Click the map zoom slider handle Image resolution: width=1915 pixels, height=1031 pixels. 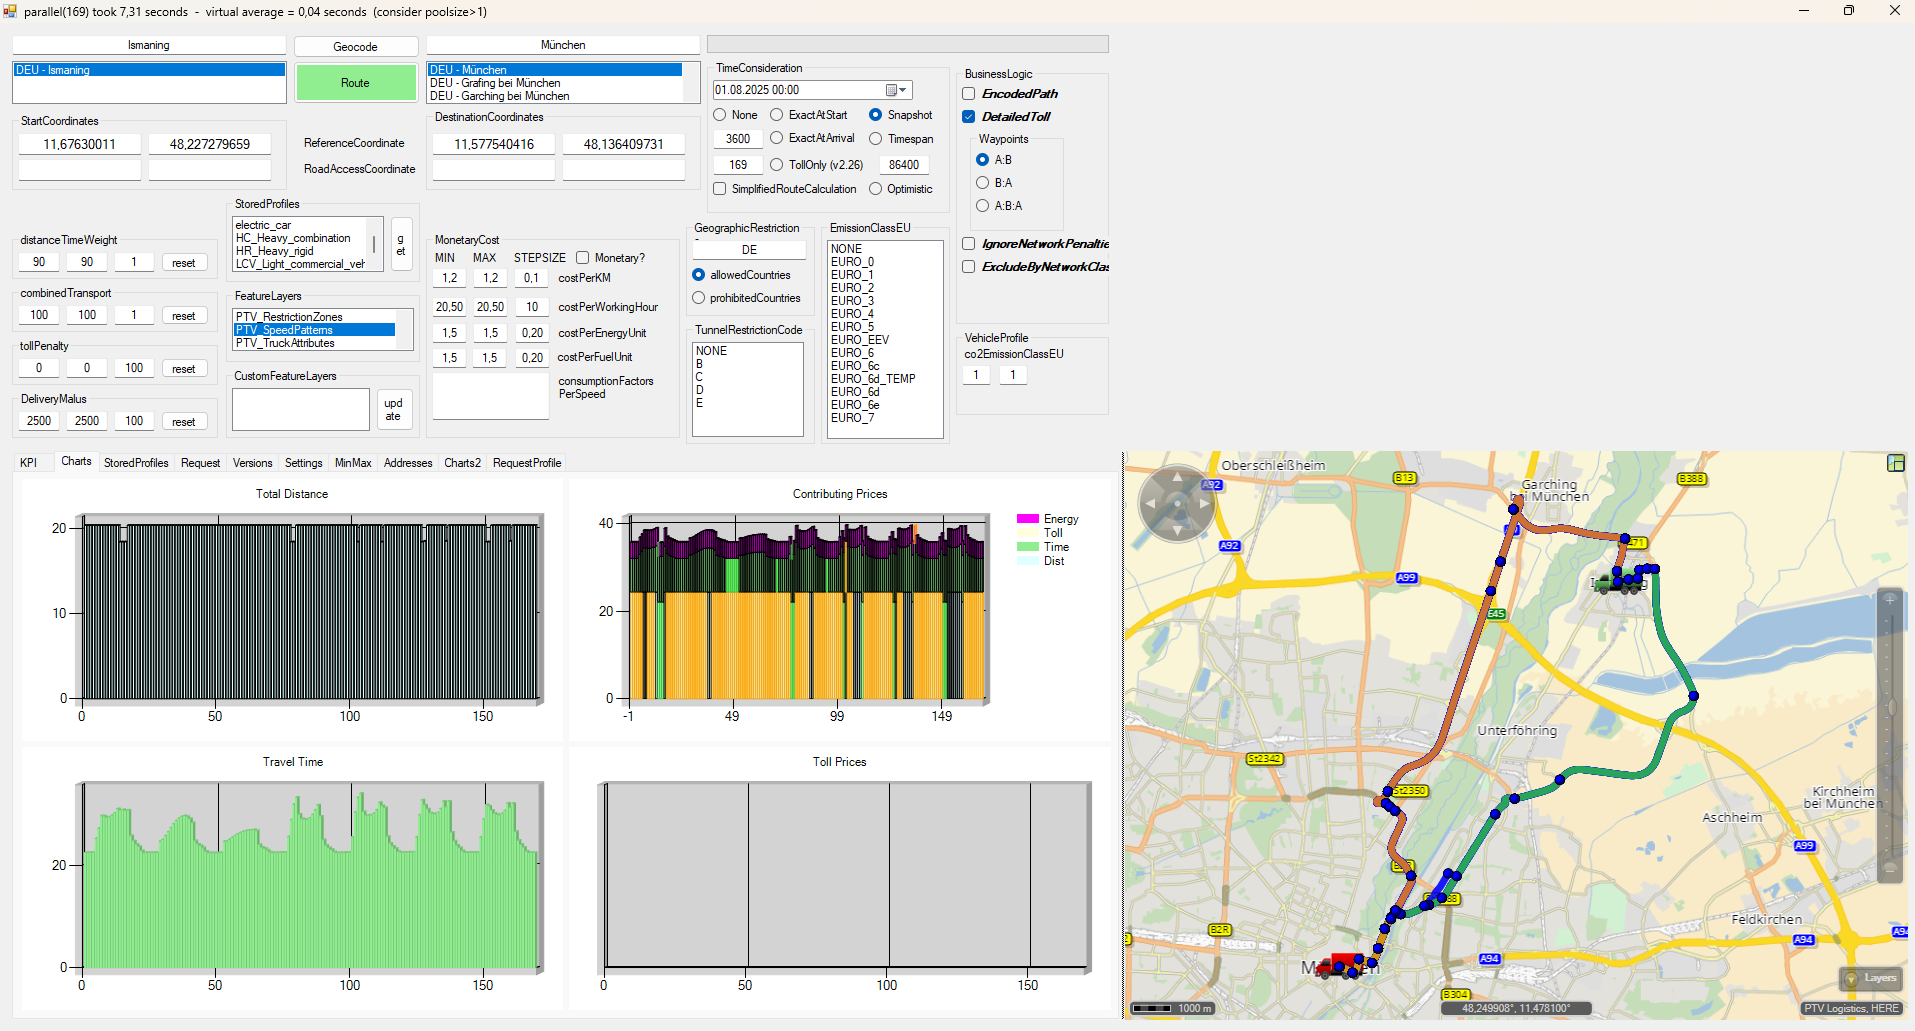pos(1890,708)
